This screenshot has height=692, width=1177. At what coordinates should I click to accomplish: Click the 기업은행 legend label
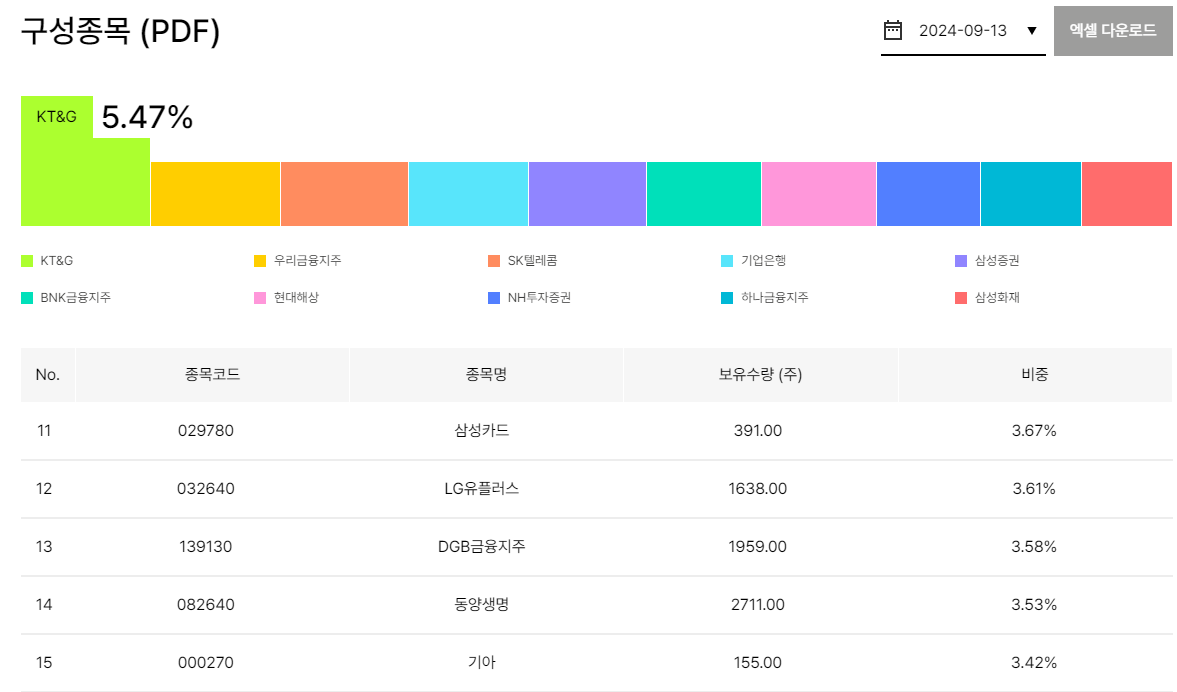[763, 260]
